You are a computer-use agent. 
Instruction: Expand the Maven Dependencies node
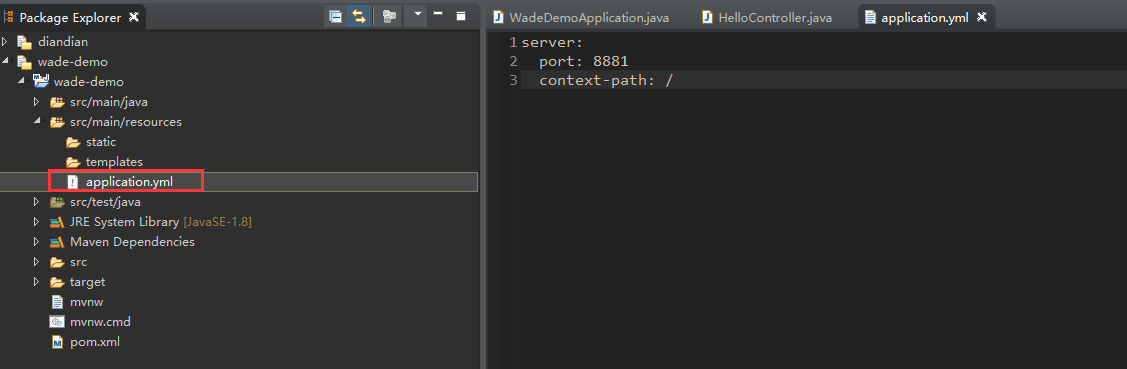coord(37,242)
